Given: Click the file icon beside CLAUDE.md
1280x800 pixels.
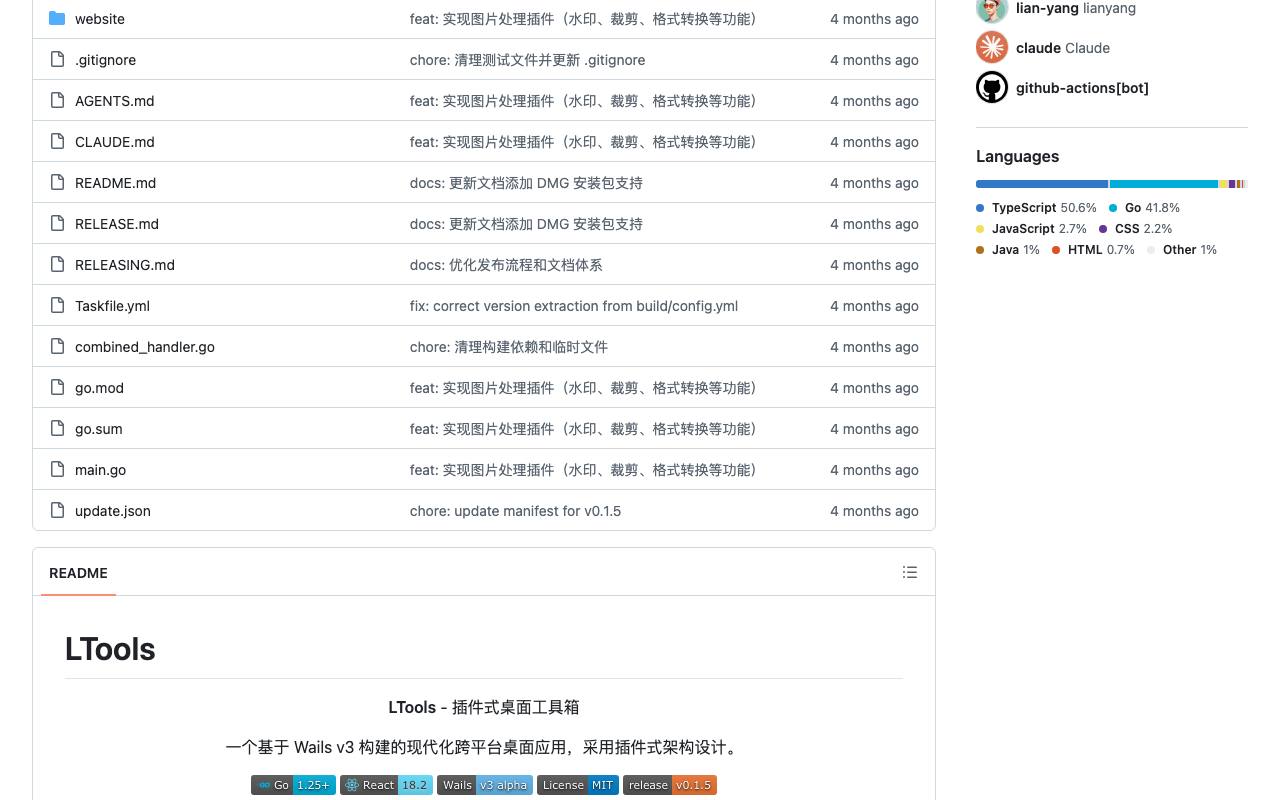Looking at the screenshot, I should 57,142.
